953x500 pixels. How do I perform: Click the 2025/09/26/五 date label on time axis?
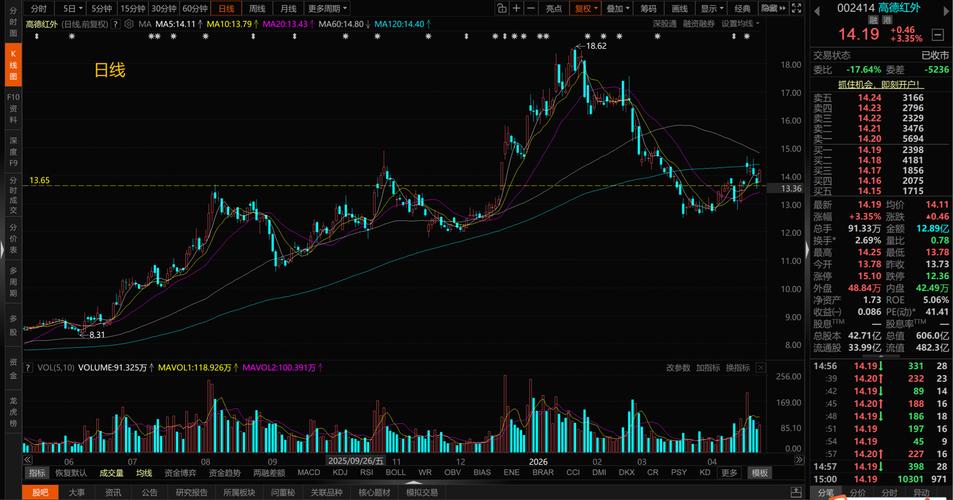[356, 461]
